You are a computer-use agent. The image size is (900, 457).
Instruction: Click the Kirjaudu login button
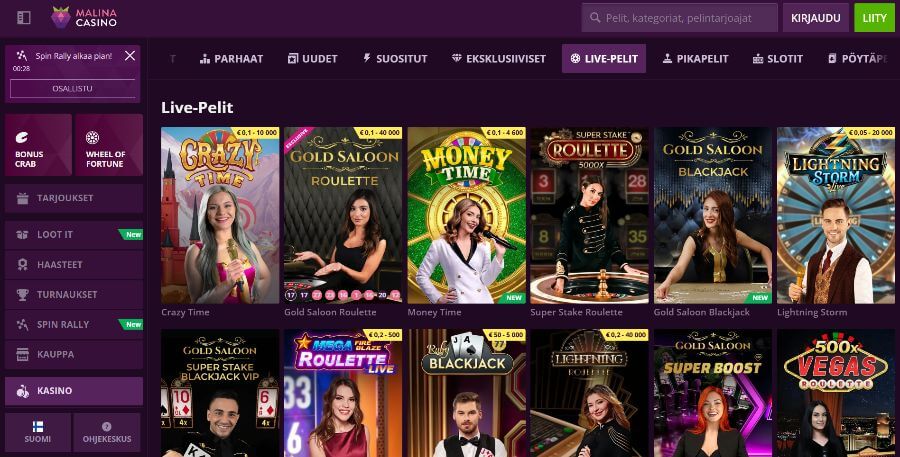click(816, 18)
